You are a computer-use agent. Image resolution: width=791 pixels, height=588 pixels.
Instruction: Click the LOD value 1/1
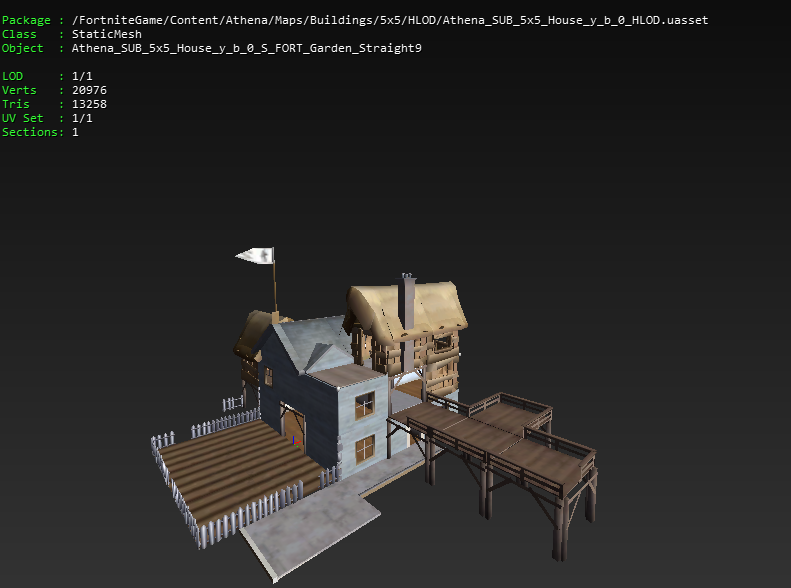coord(82,76)
